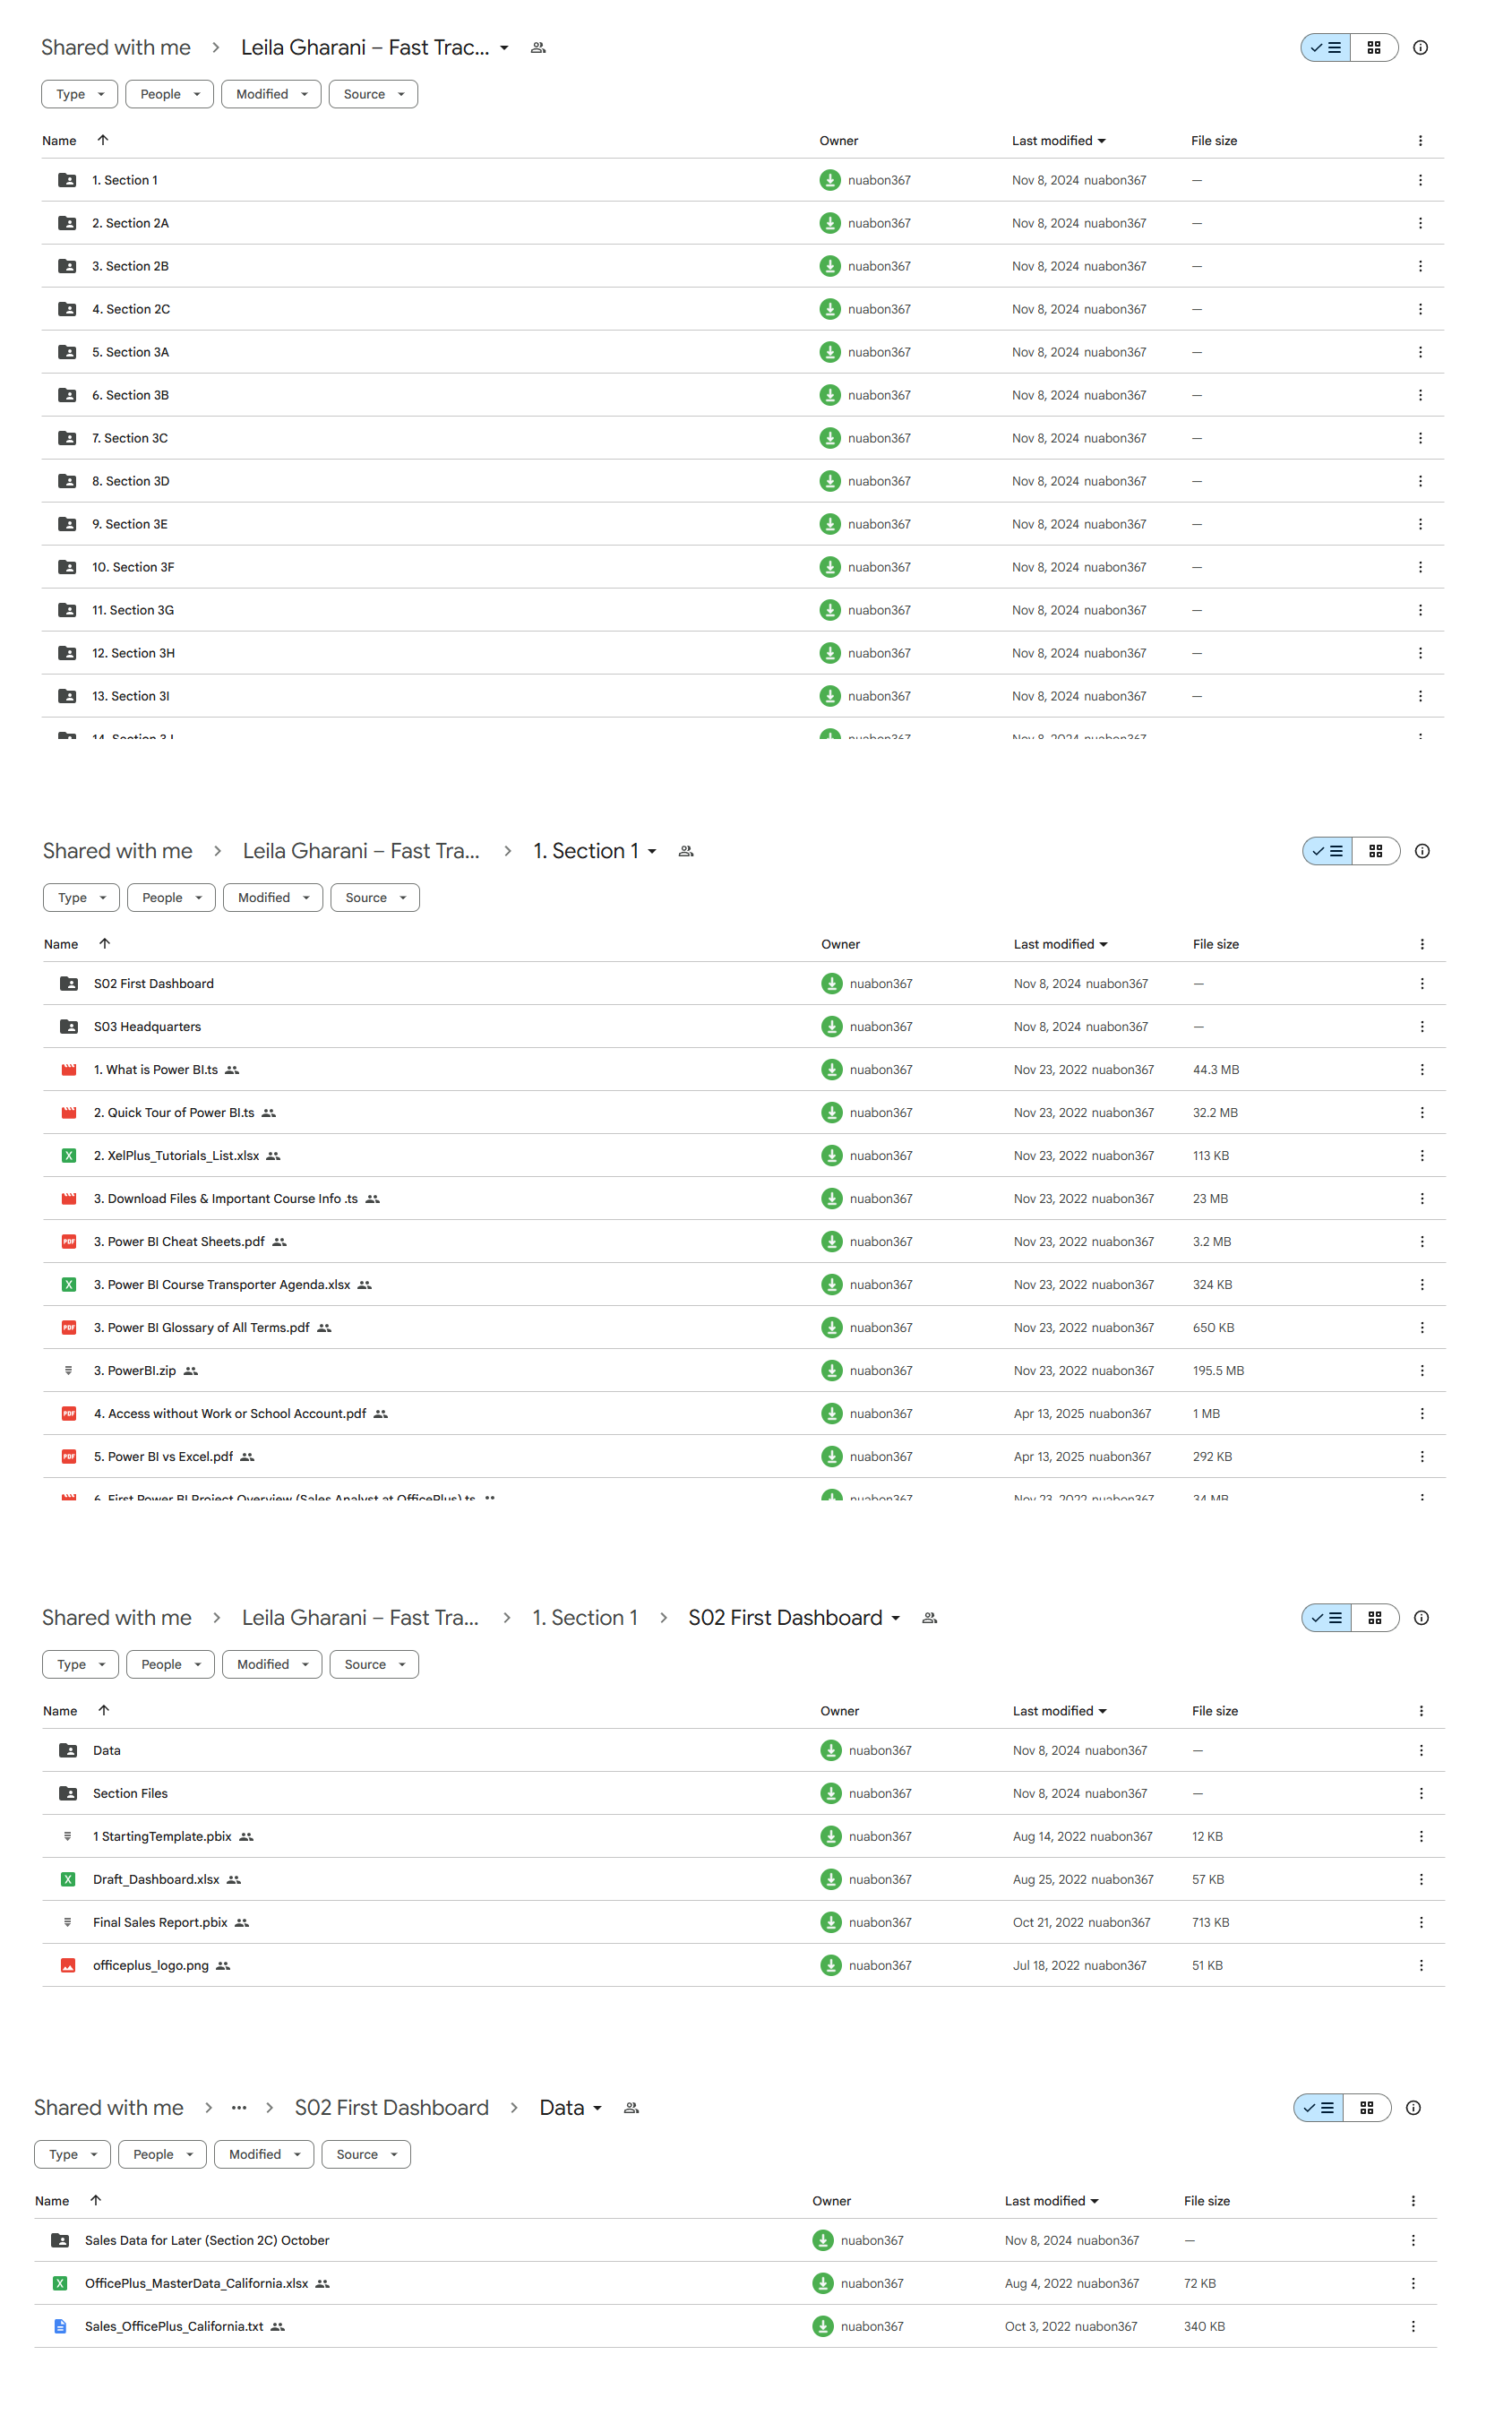1512x2415 pixels.
Task: Click the video icon of 1. What is Power BI.ts
Action: pos(69,1070)
